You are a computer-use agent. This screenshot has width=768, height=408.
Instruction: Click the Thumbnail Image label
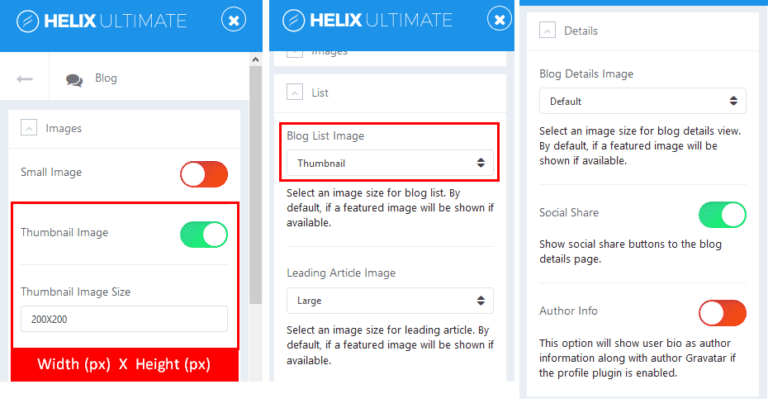click(64, 233)
